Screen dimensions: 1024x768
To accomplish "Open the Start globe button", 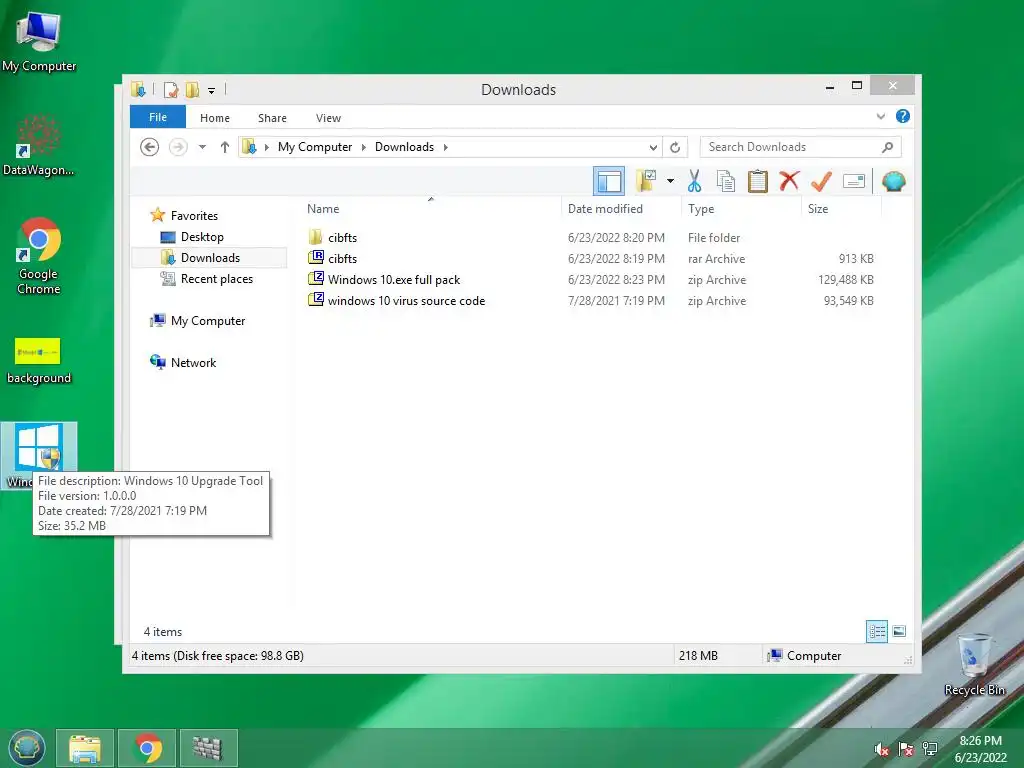I will (27, 748).
